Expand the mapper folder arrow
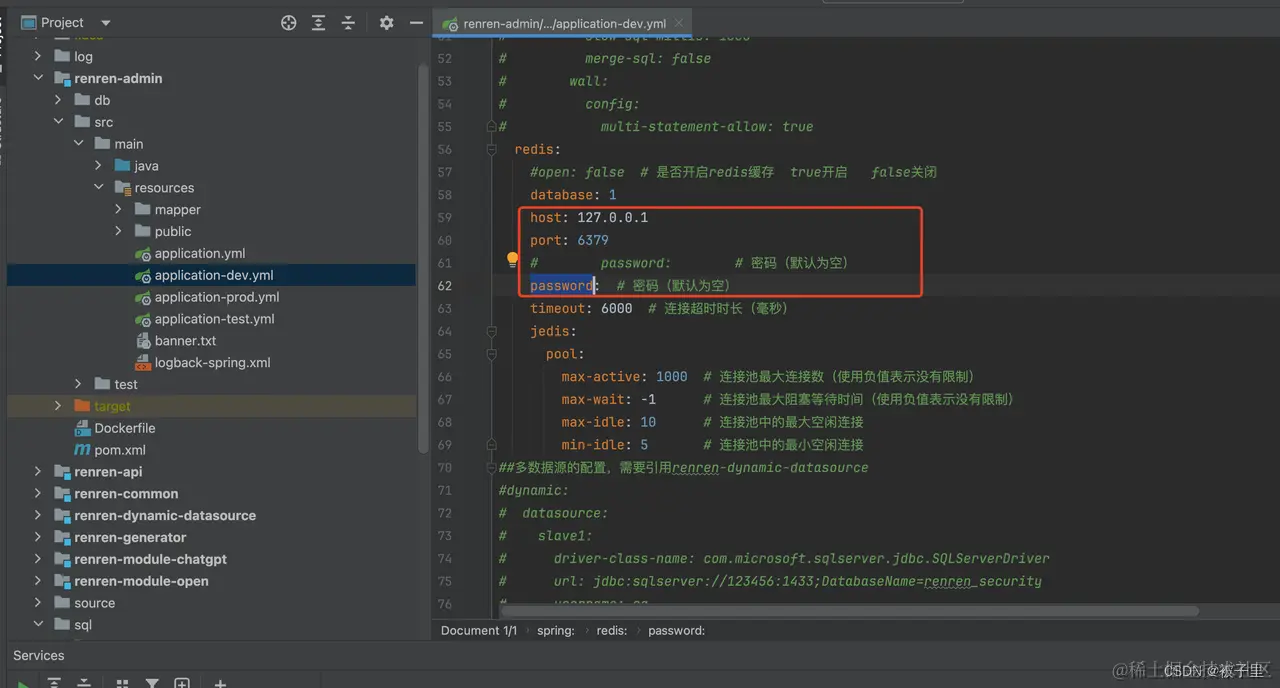 [118, 209]
